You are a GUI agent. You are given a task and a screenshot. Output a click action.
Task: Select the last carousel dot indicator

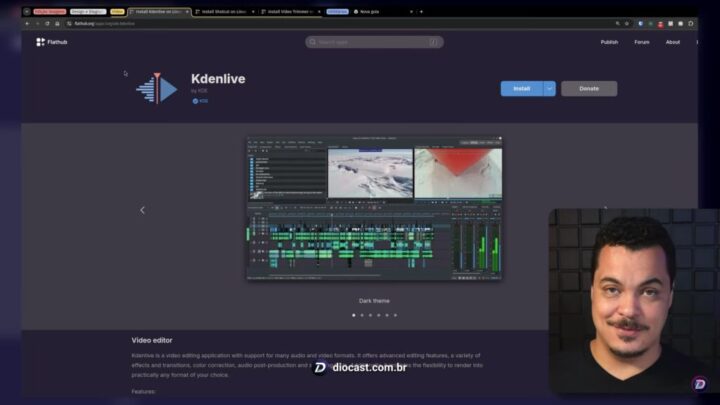395,315
